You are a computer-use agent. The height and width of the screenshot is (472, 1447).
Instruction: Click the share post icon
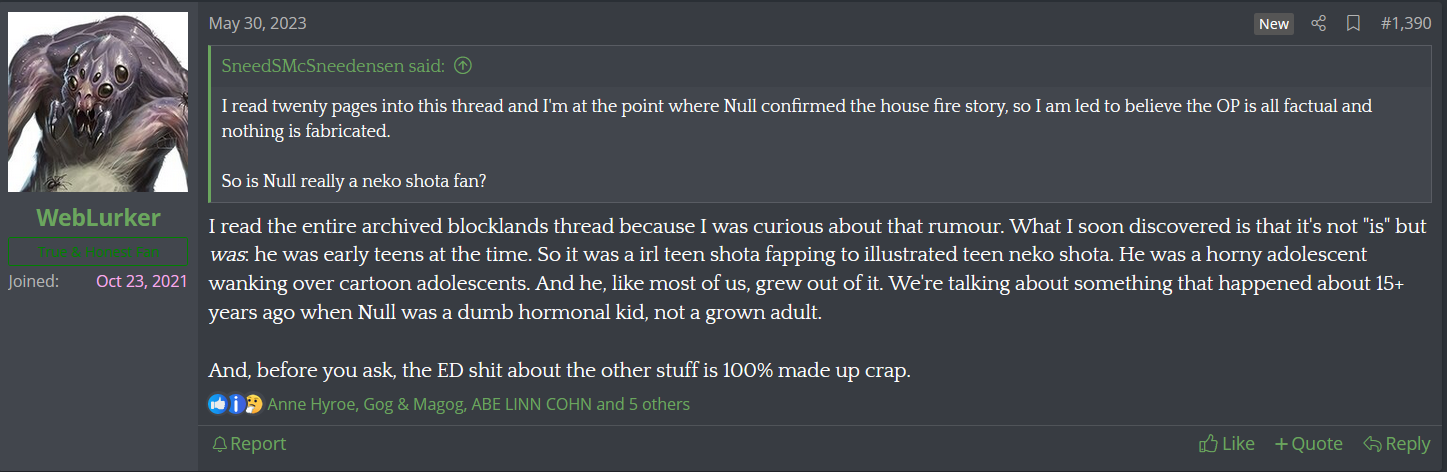click(x=1318, y=23)
